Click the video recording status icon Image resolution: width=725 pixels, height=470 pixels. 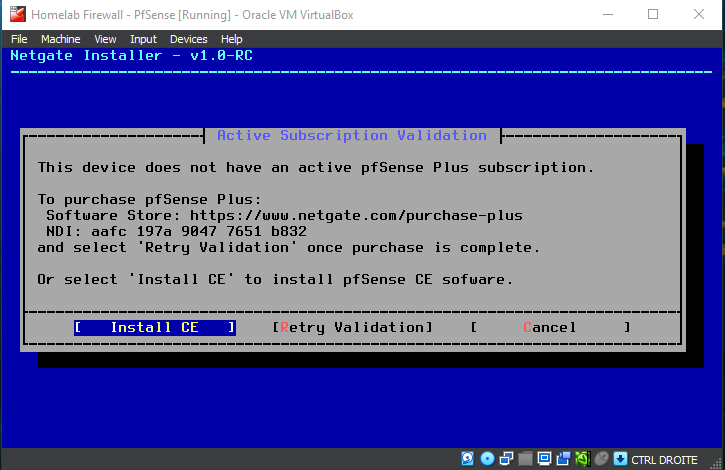click(x=563, y=459)
